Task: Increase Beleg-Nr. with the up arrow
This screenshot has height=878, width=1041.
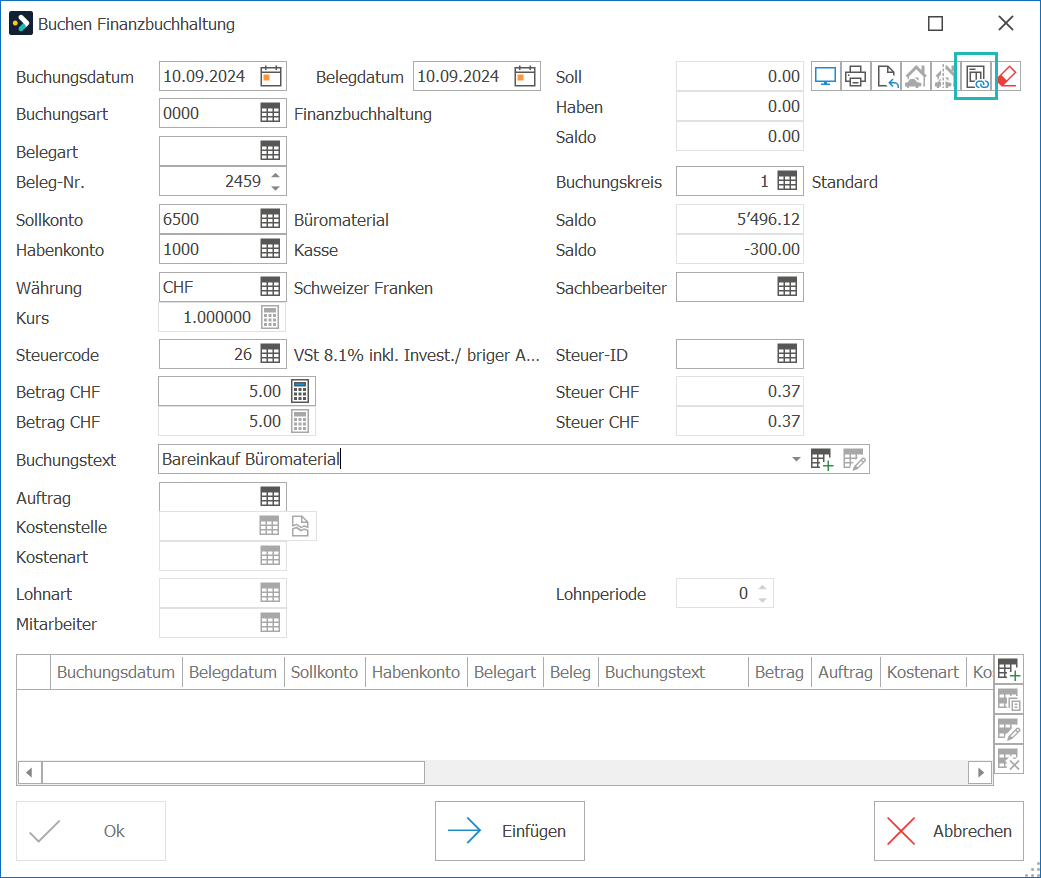Action: click(x=276, y=175)
